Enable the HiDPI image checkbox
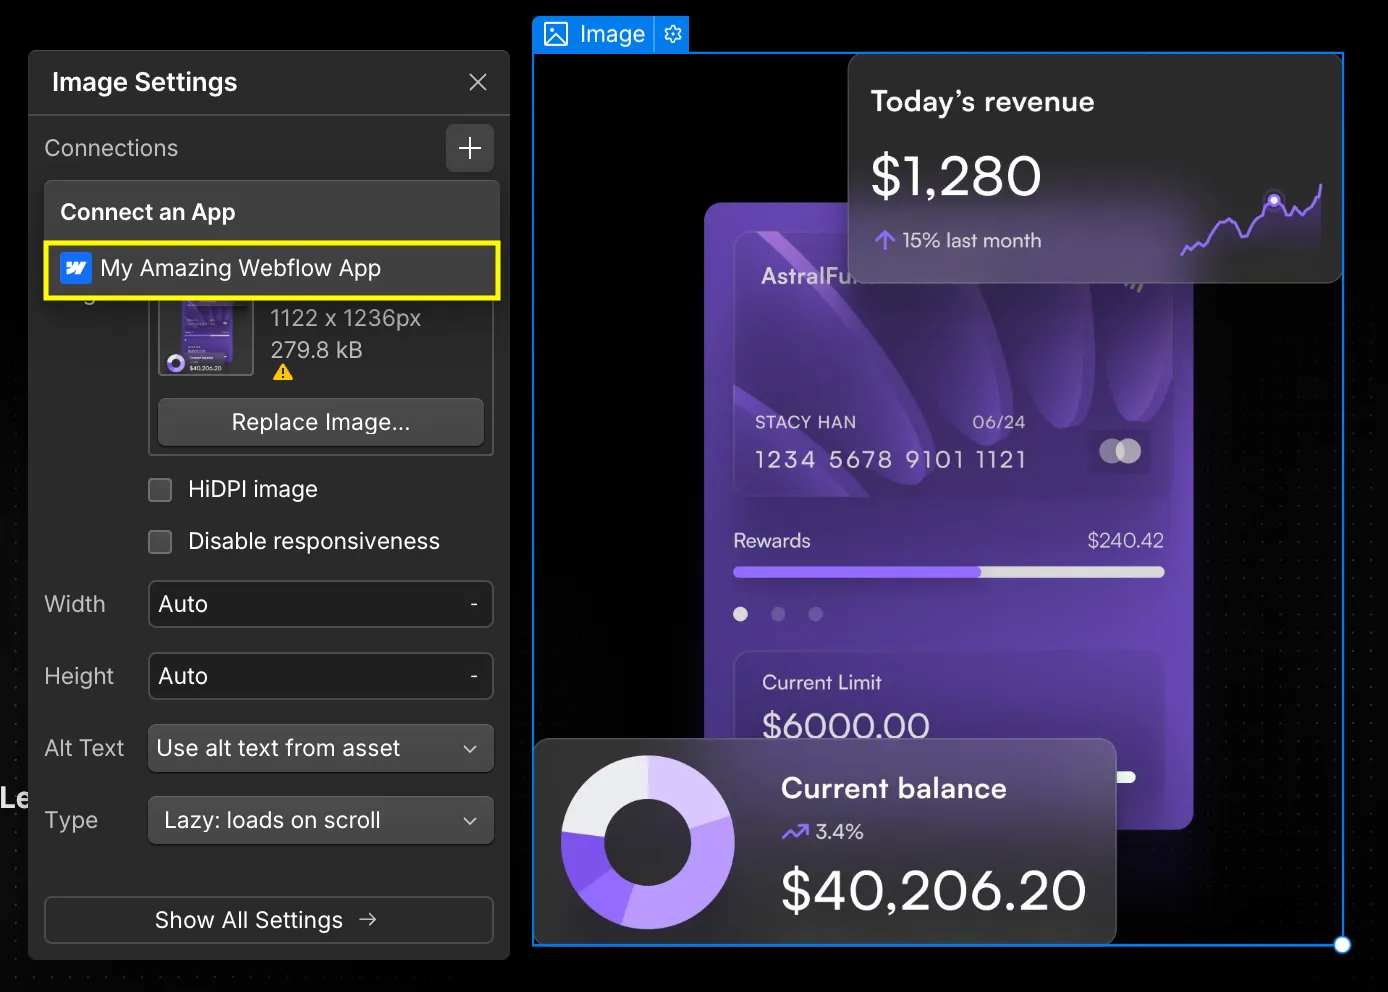 click(x=160, y=490)
